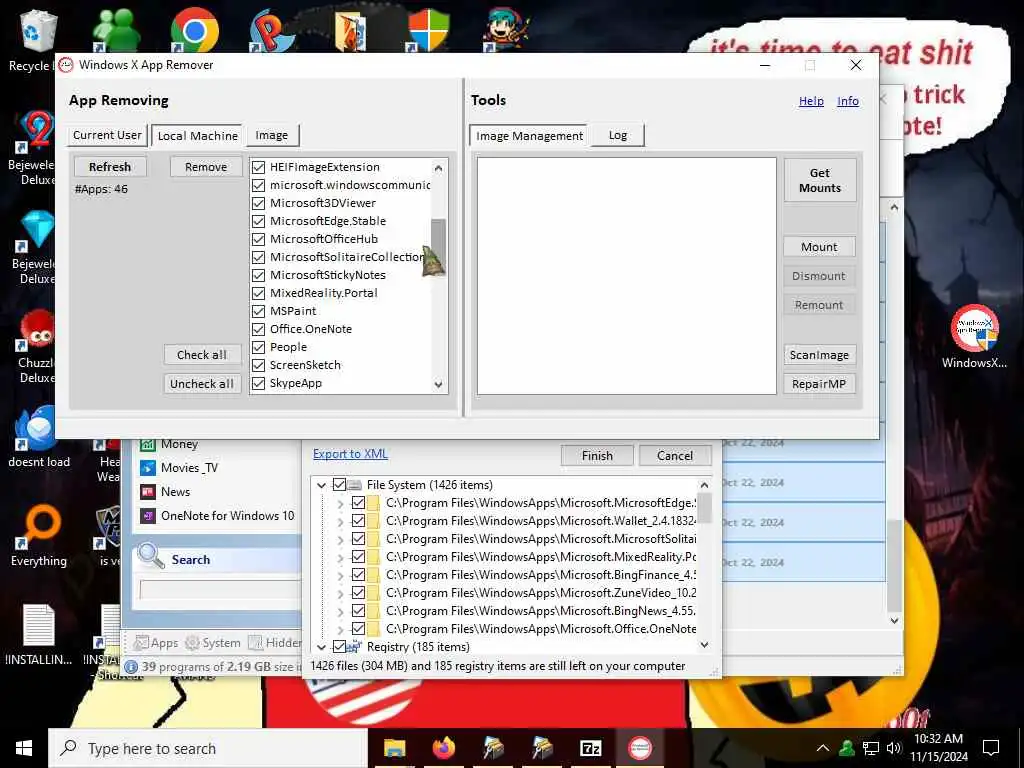Image resolution: width=1024 pixels, height=768 pixels.
Task: Select Movies _TV in uninstaller list
Action: coord(189,468)
